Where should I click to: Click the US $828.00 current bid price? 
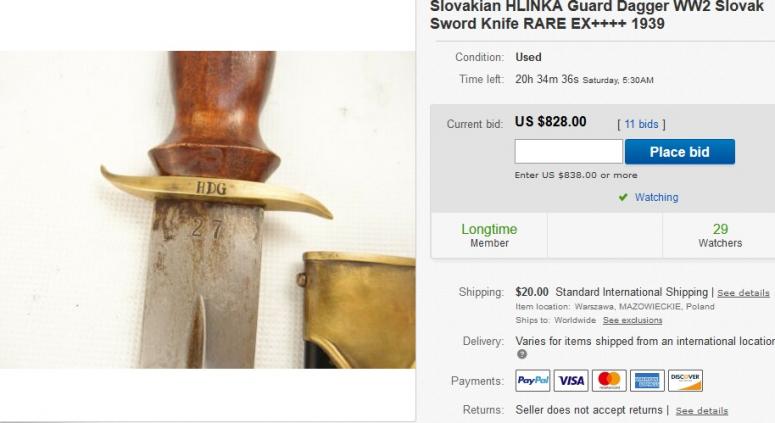point(551,122)
